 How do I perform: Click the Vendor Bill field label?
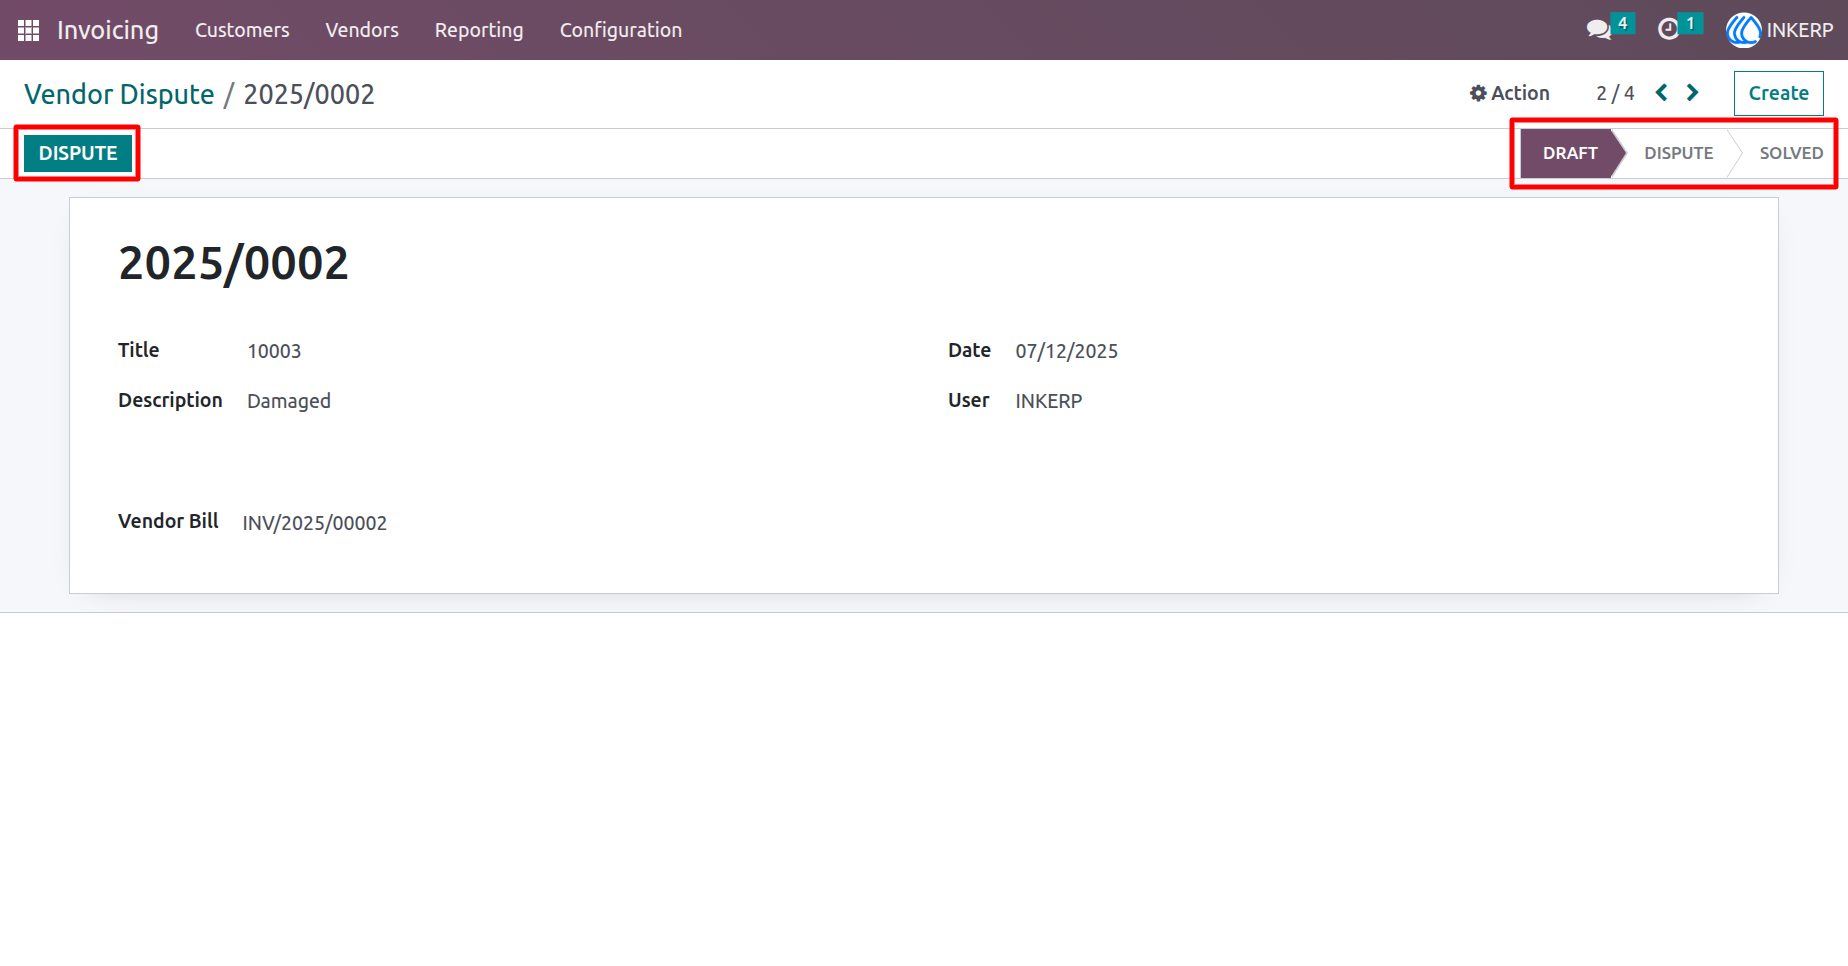tap(168, 521)
